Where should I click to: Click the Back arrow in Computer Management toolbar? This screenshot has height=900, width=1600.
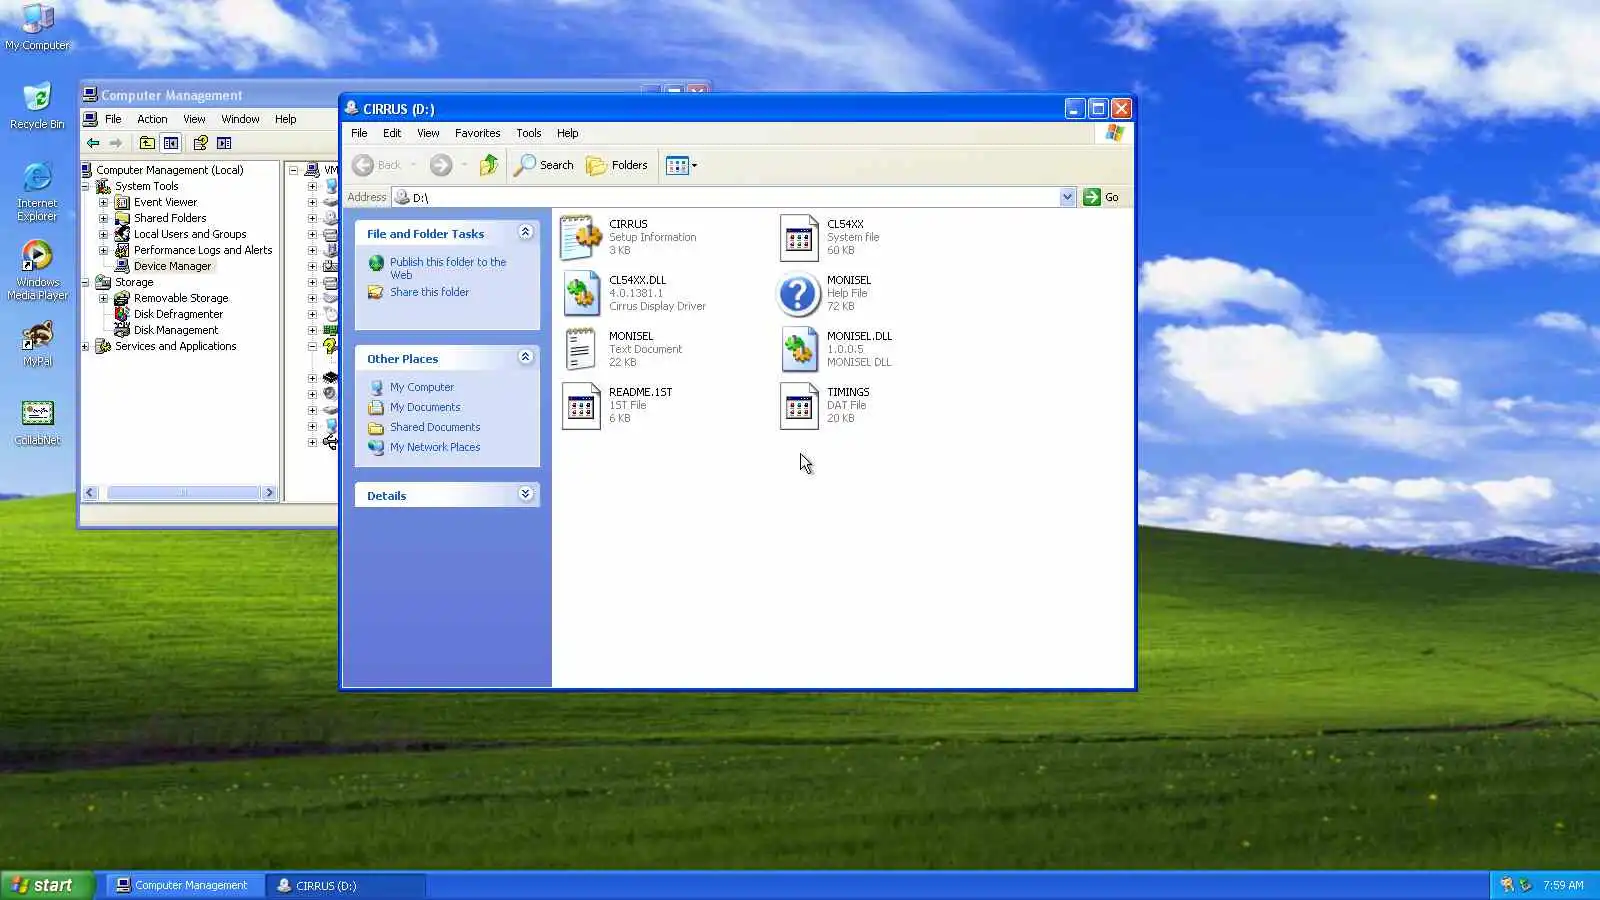coord(93,143)
